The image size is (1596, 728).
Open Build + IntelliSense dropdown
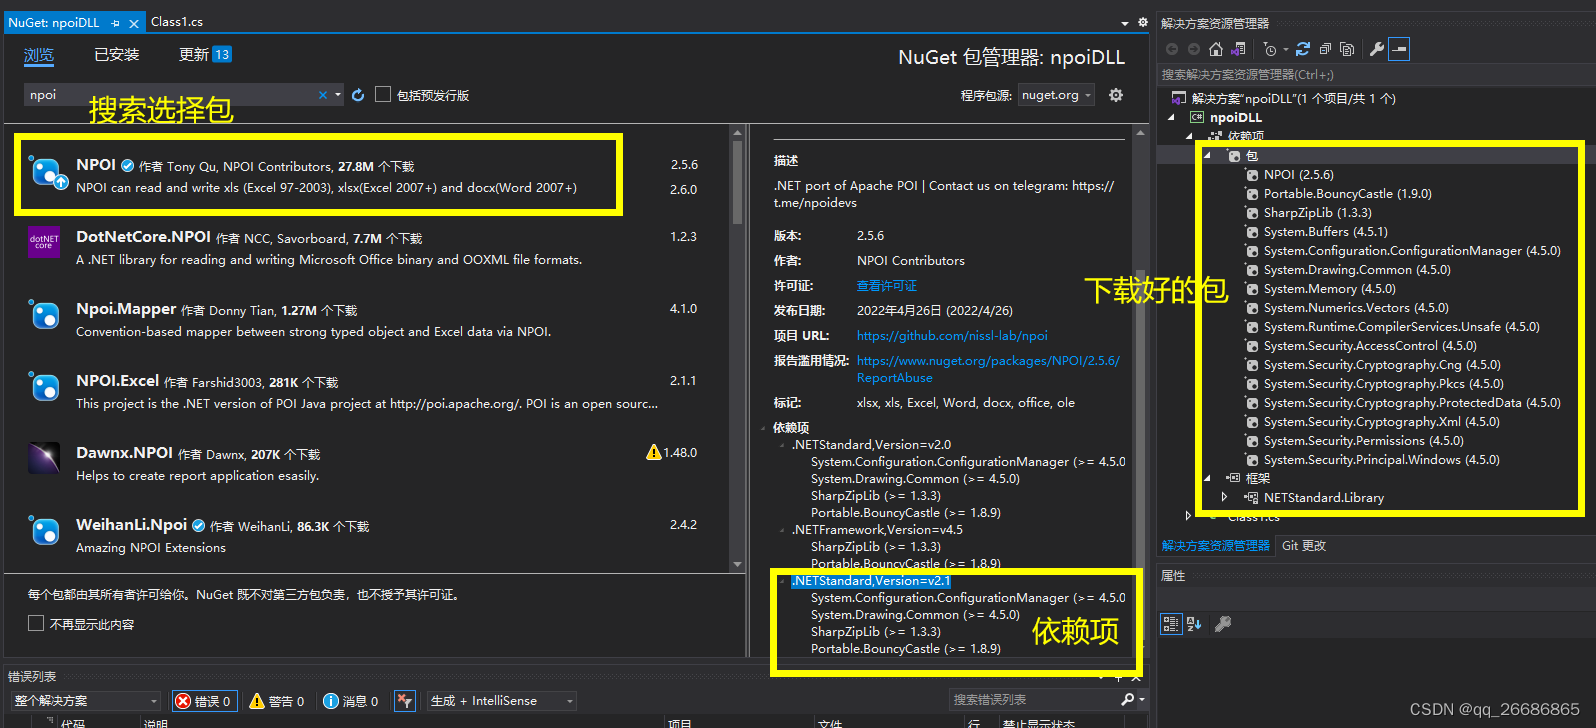tap(502, 701)
